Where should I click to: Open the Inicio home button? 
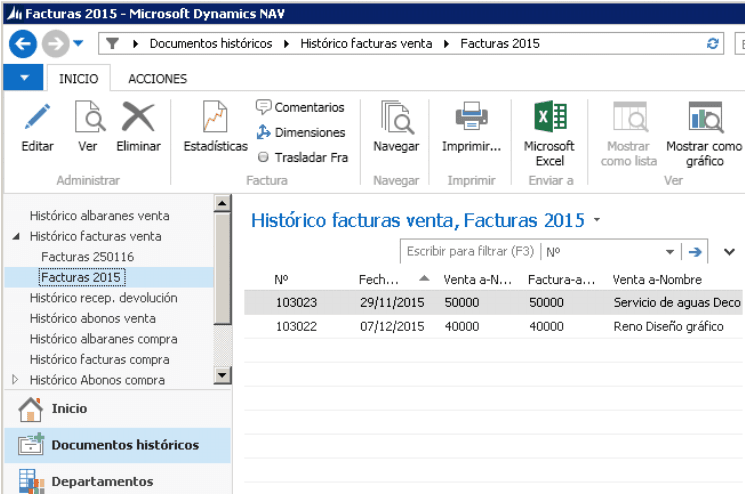[117, 409]
